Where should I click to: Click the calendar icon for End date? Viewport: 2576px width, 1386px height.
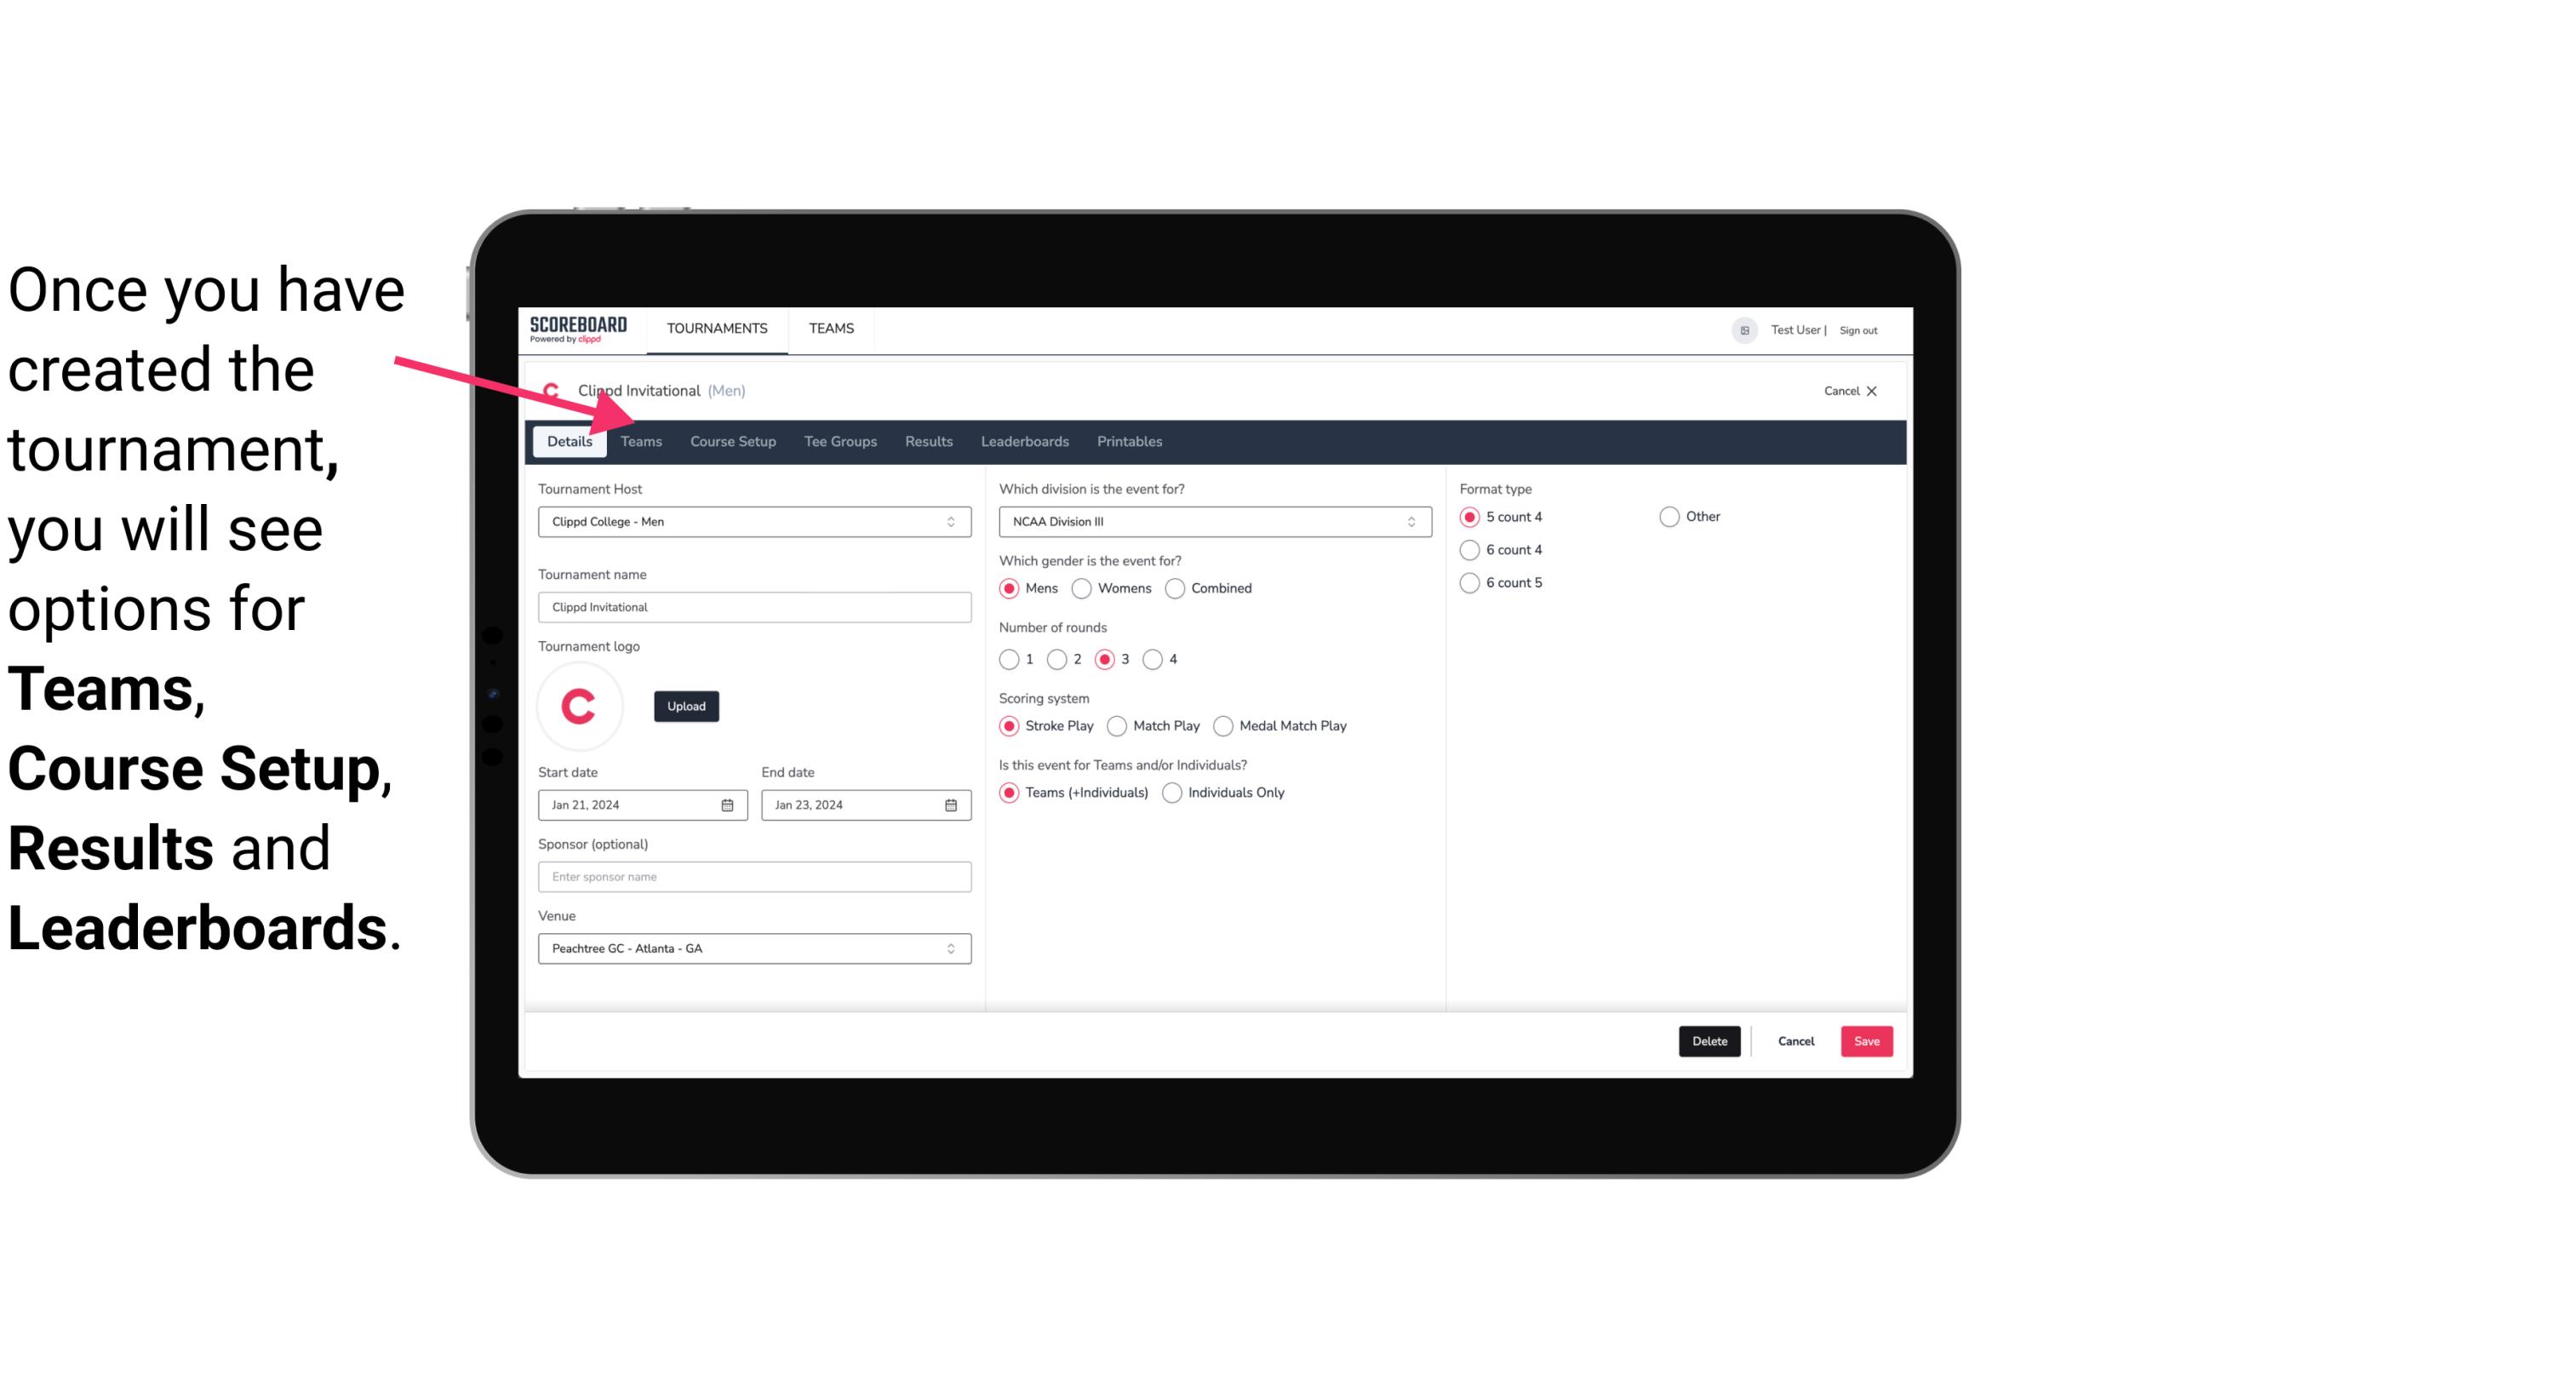click(x=952, y=804)
